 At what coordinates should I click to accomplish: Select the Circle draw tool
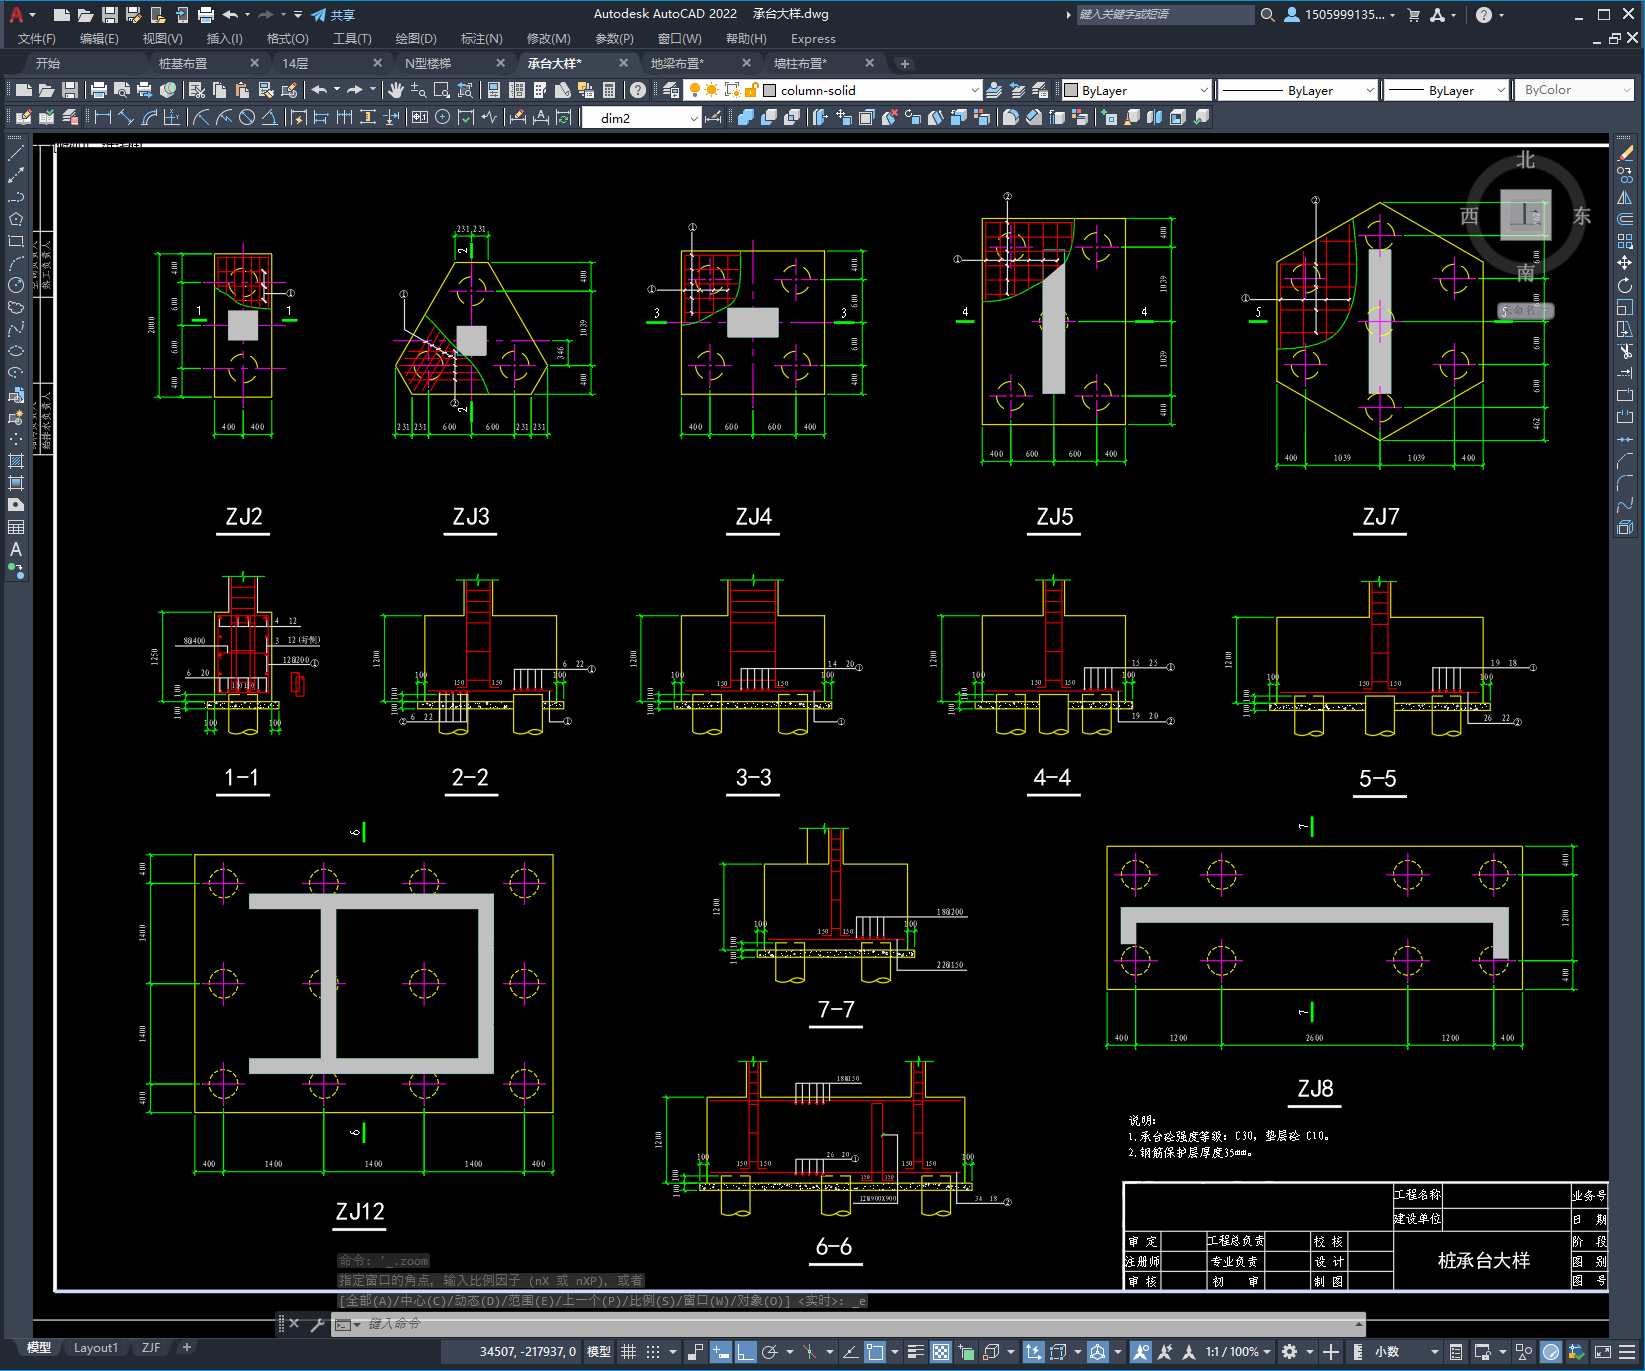(x=16, y=285)
